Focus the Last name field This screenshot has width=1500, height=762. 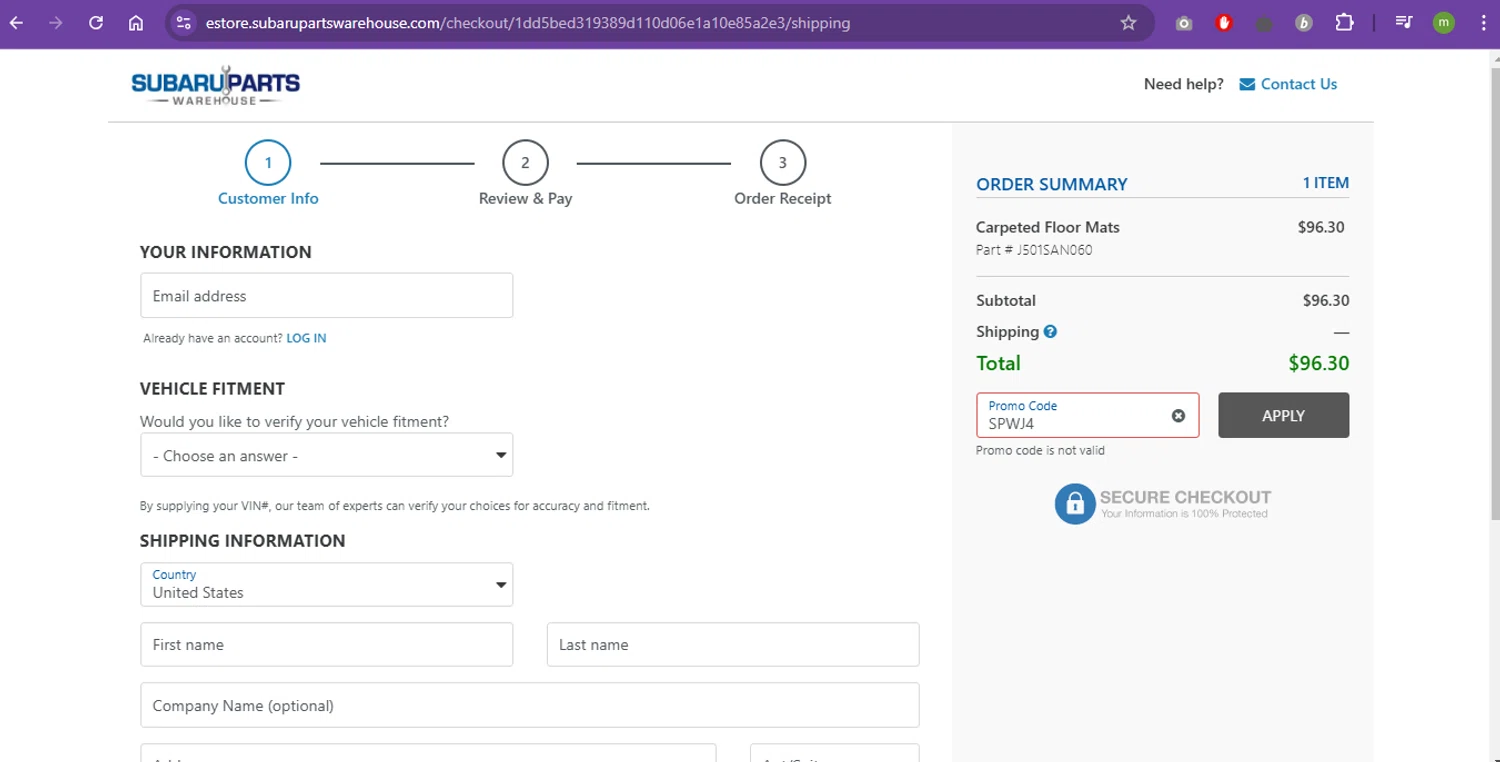click(x=733, y=645)
